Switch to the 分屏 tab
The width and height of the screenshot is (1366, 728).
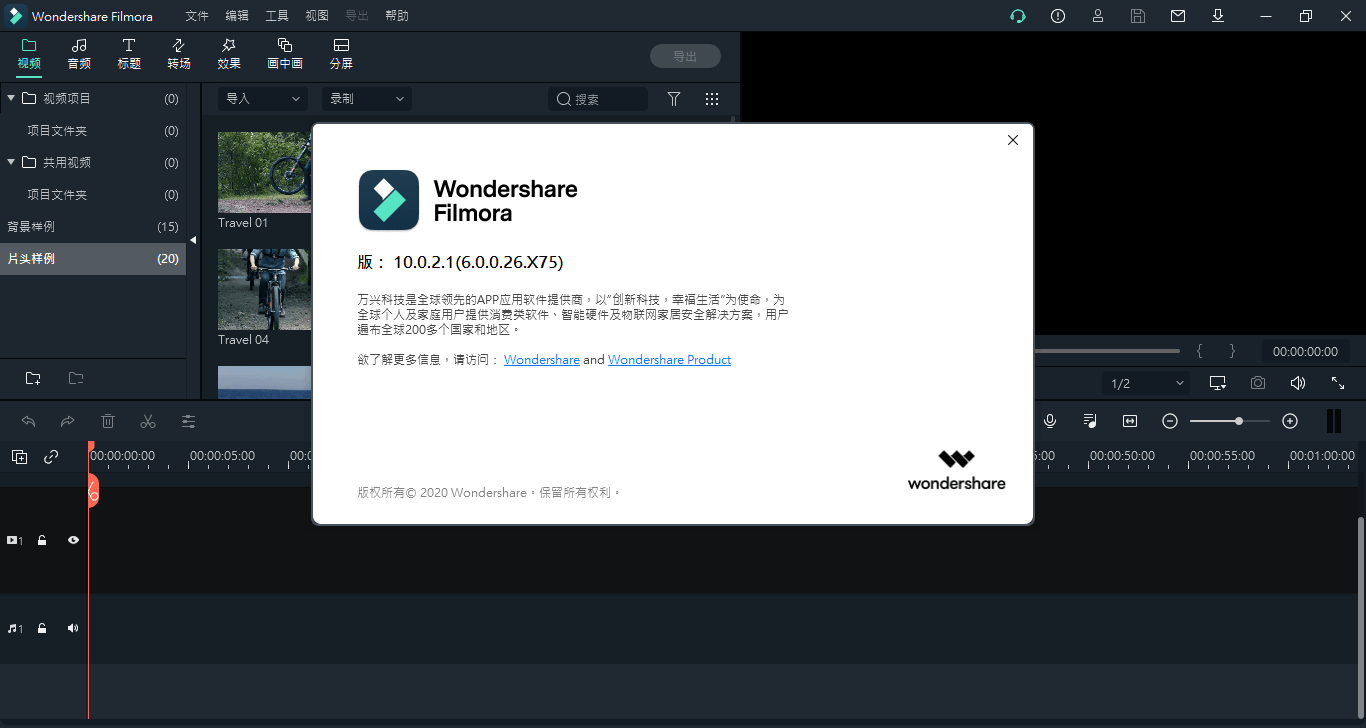coord(341,54)
